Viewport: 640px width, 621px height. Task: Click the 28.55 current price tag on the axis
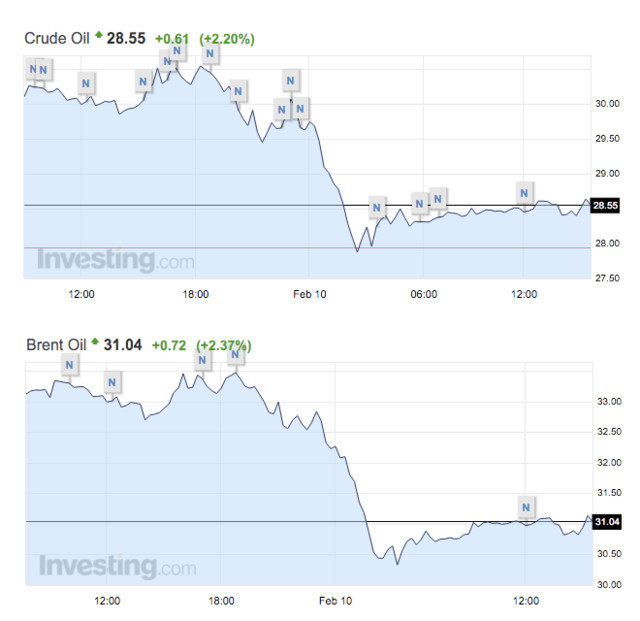point(605,206)
